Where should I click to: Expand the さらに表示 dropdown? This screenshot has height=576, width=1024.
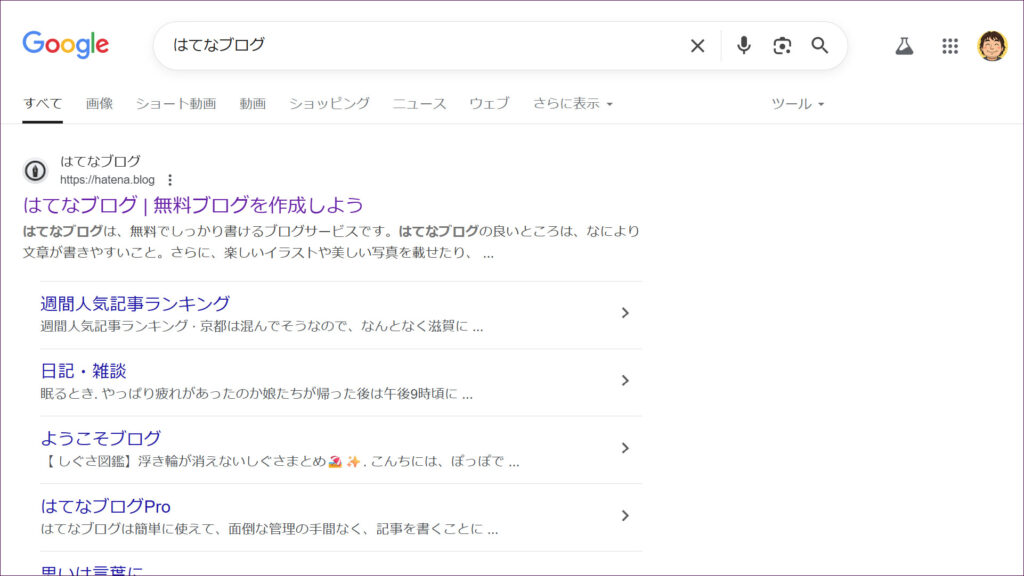(572, 103)
